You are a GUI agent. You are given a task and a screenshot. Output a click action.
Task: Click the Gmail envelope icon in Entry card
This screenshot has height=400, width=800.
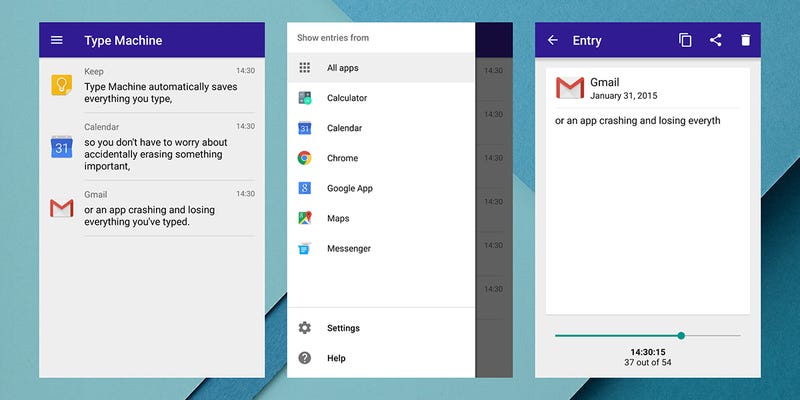[570, 88]
